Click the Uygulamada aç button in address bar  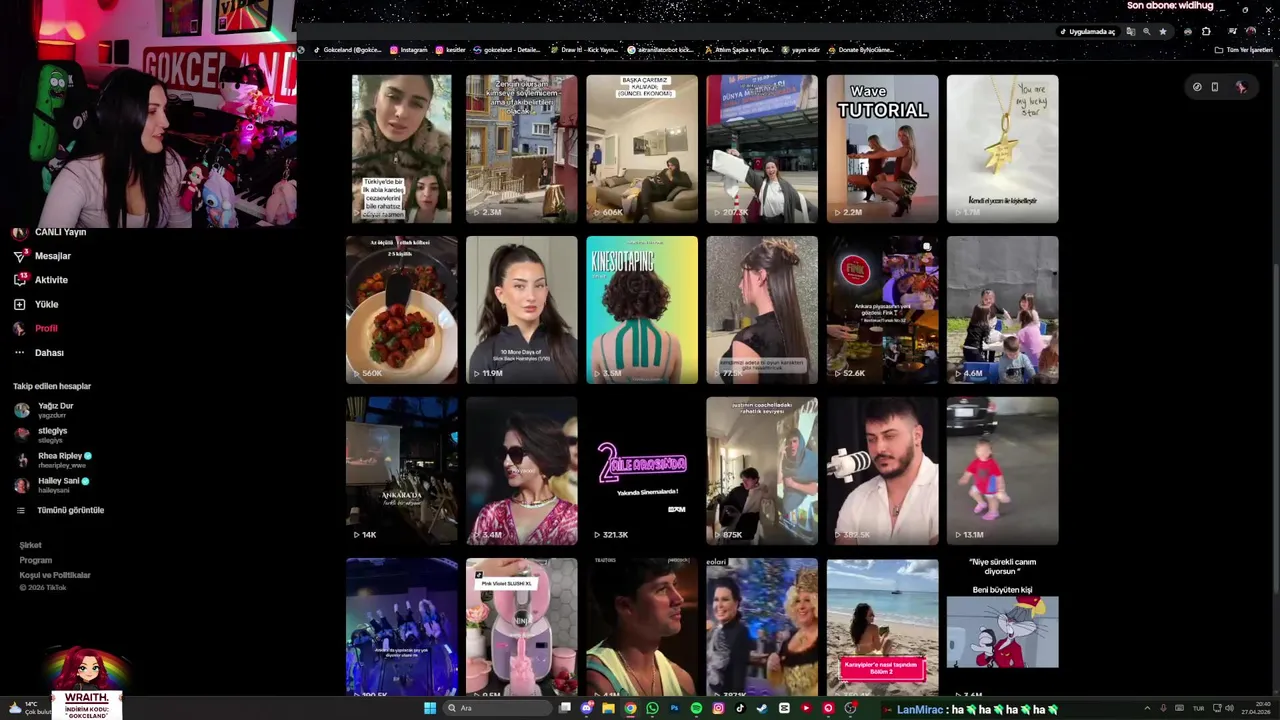tap(1087, 32)
